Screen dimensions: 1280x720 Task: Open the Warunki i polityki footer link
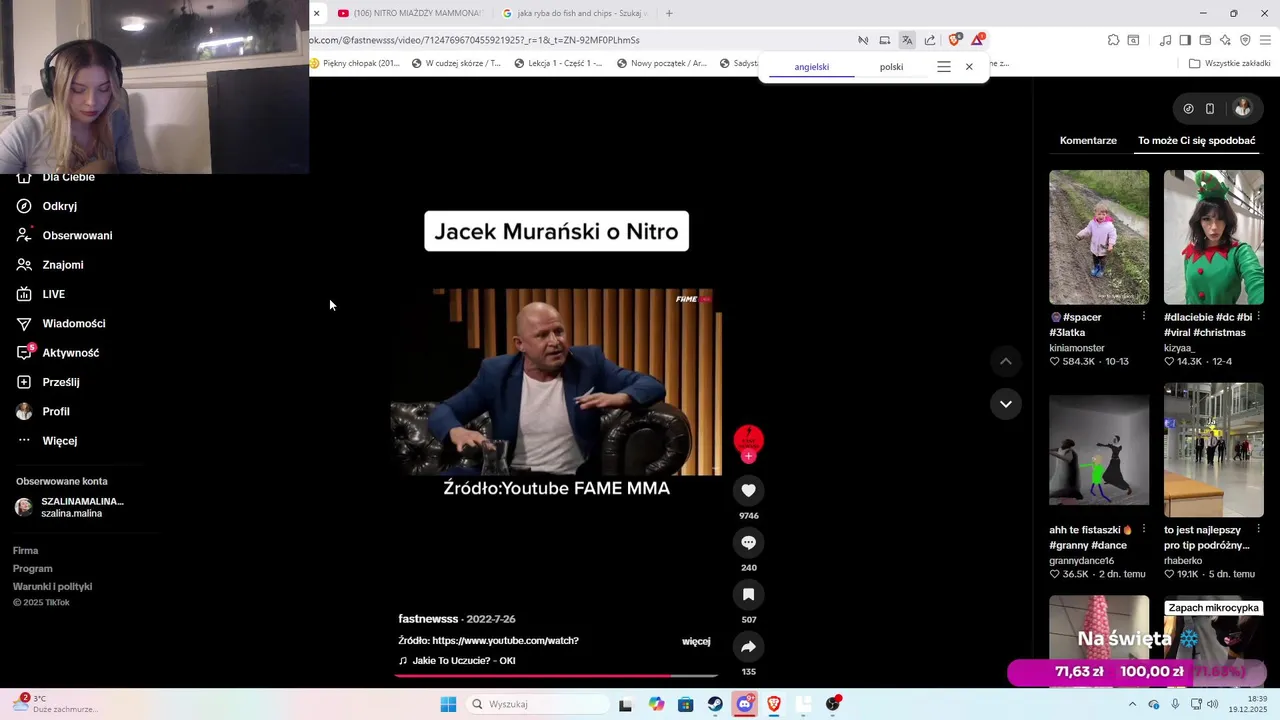coord(52,587)
